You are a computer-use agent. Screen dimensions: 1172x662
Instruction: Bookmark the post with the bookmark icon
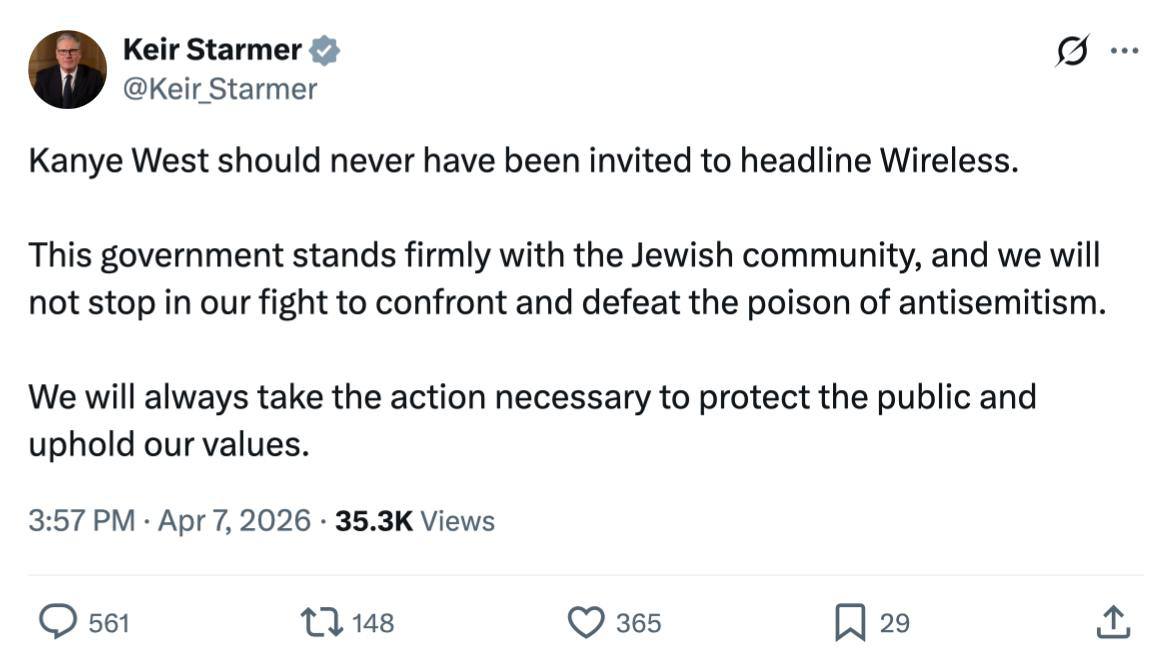coord(850,623)
